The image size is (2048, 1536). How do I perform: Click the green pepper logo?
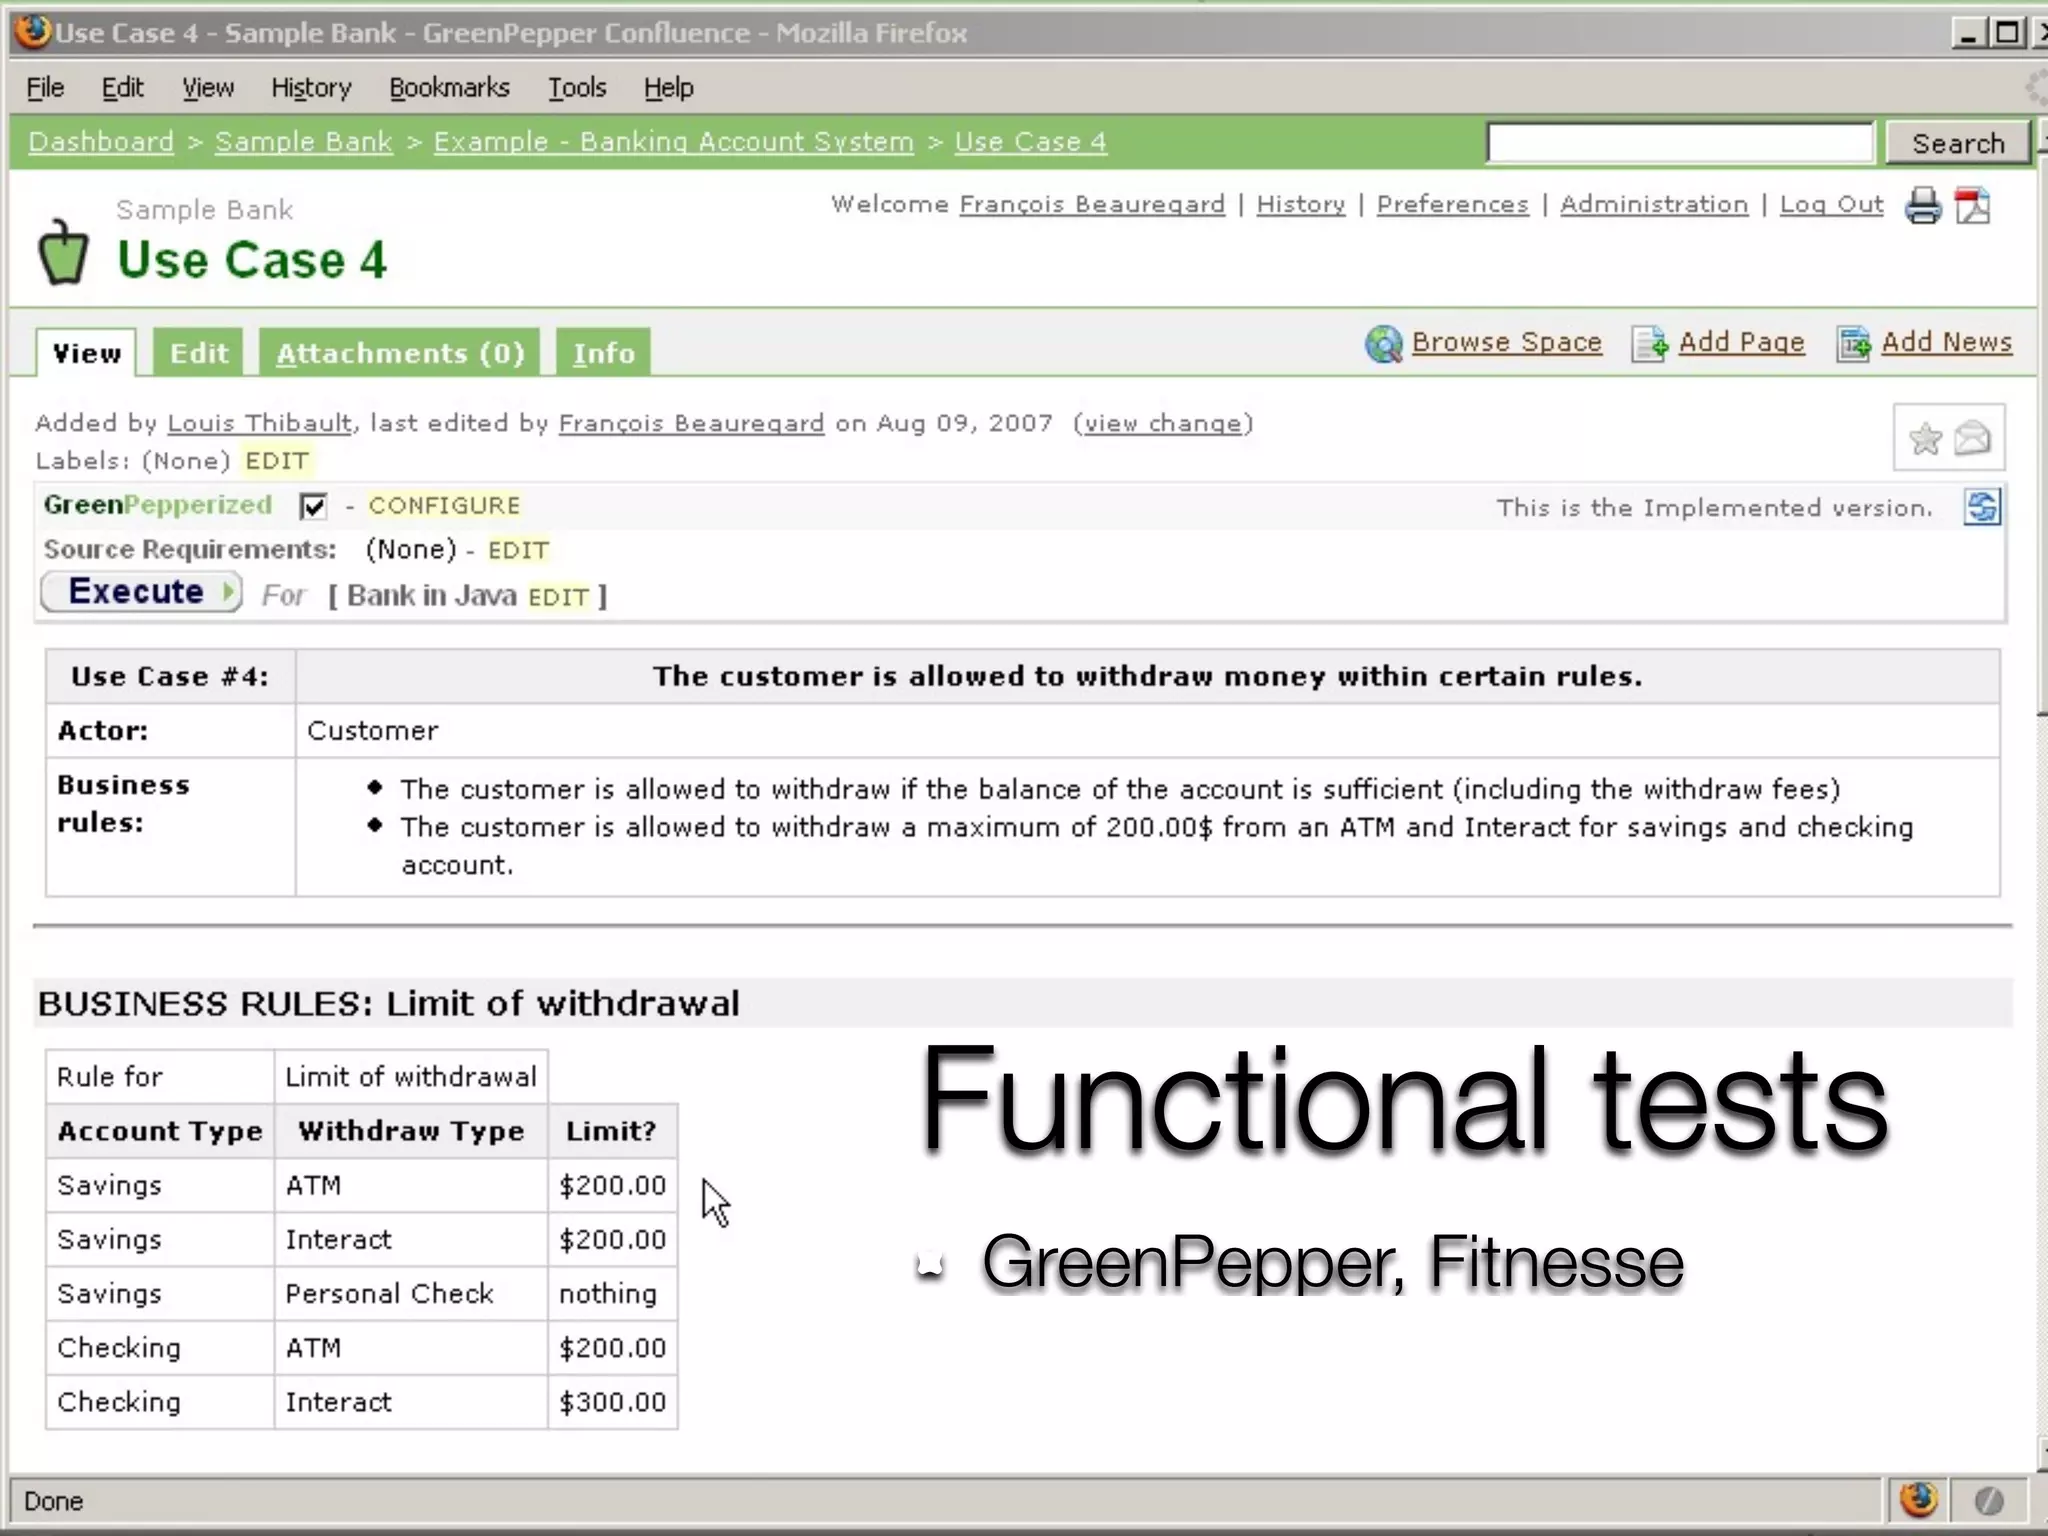coord(63,250)
